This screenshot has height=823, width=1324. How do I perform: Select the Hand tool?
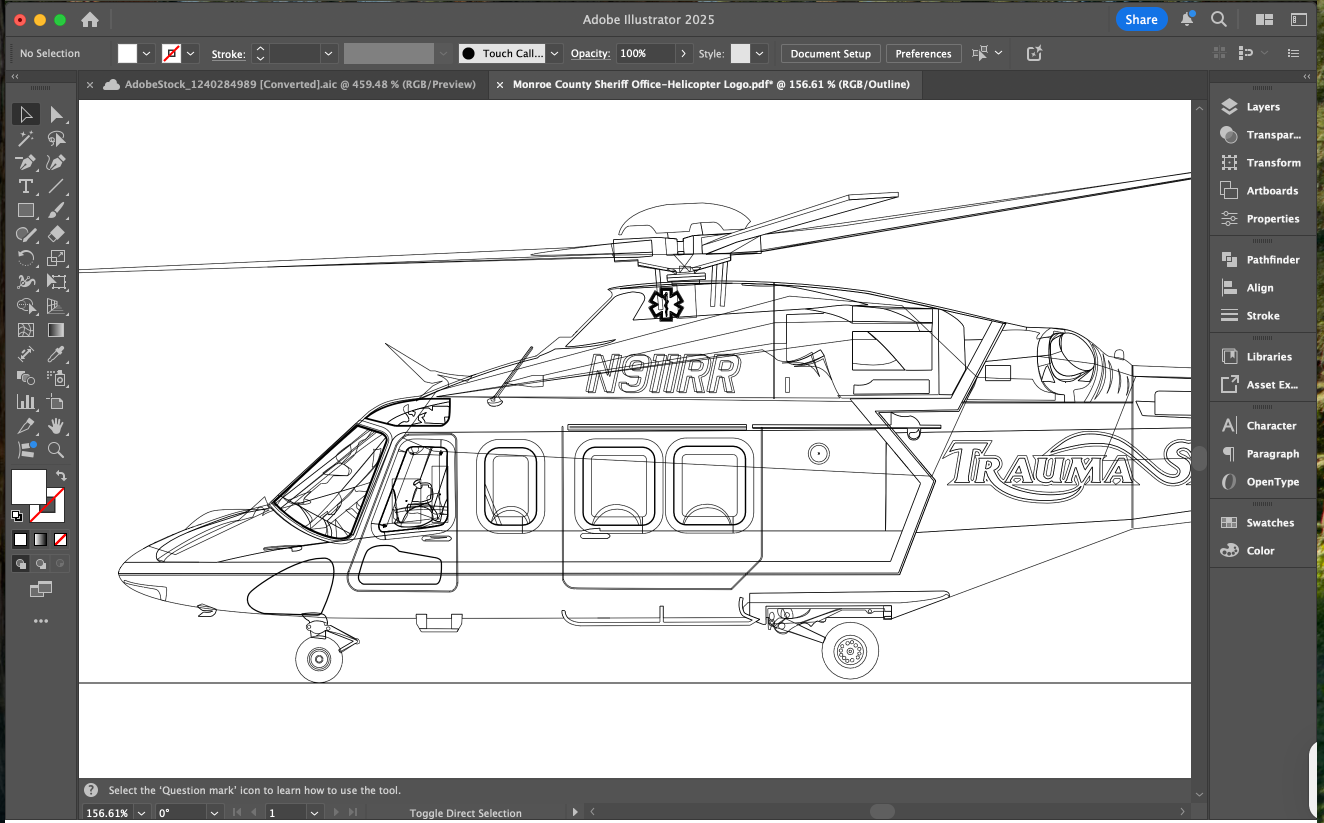56,427
